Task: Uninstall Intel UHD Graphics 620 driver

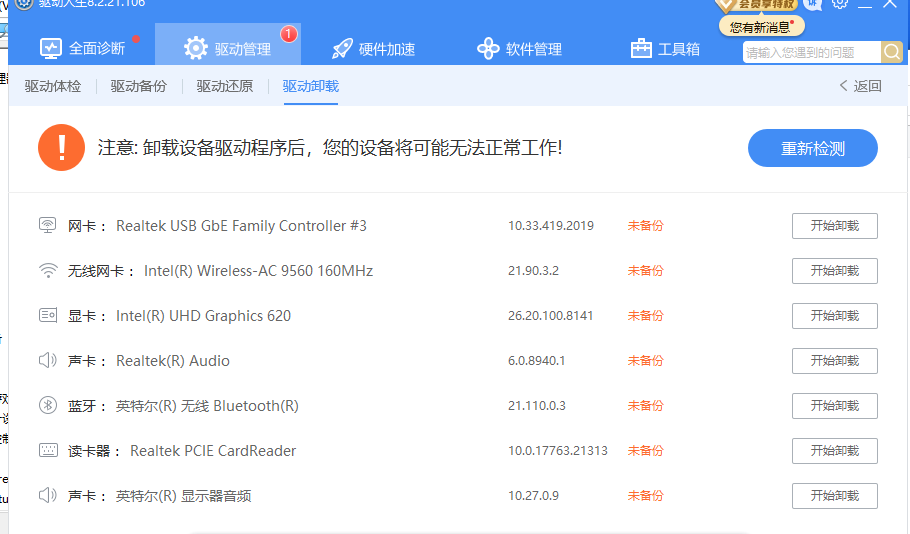Action: [x=835, y=316]
